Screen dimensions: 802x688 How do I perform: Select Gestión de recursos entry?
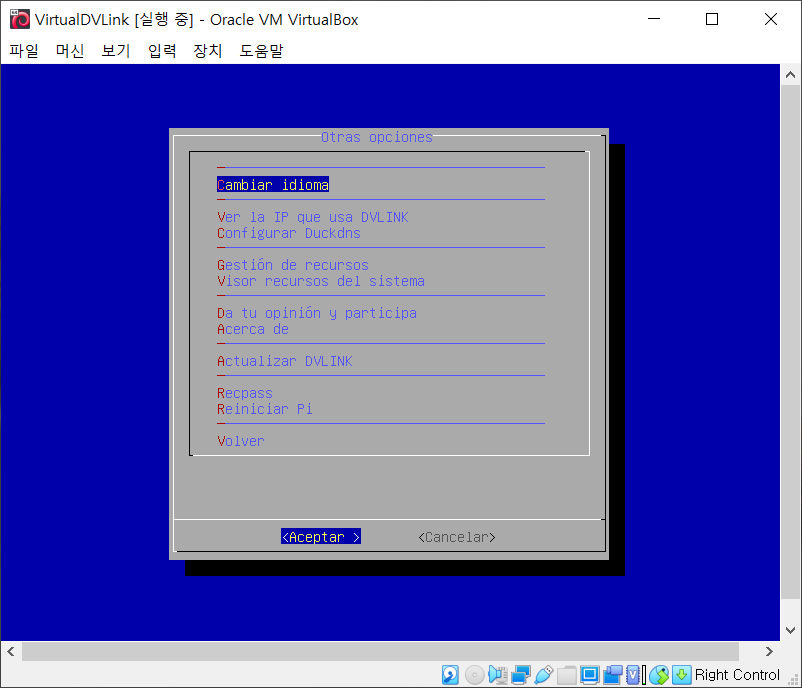[293, 265]
